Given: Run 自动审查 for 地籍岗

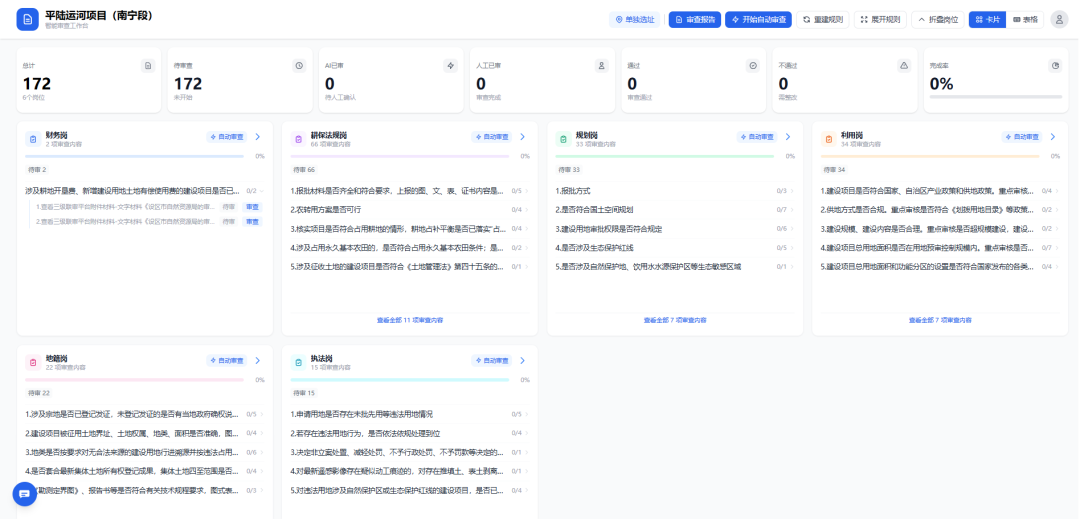Looking at the screenshot, I should (x=227, y=360).
